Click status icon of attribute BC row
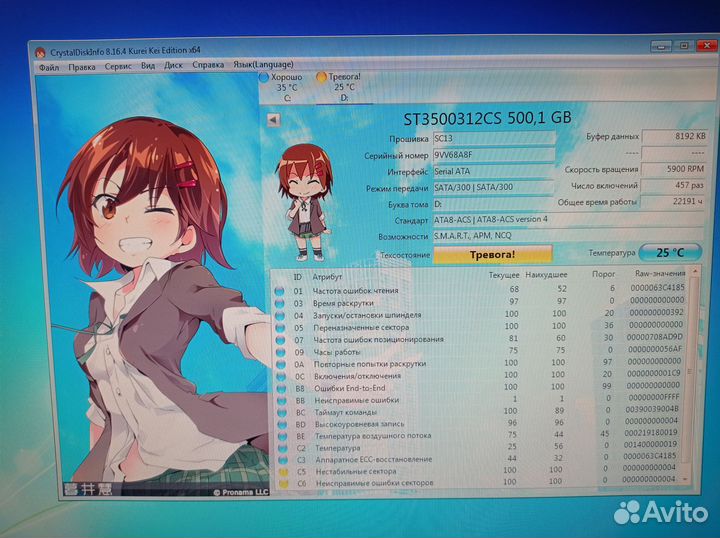 [281, 413]
